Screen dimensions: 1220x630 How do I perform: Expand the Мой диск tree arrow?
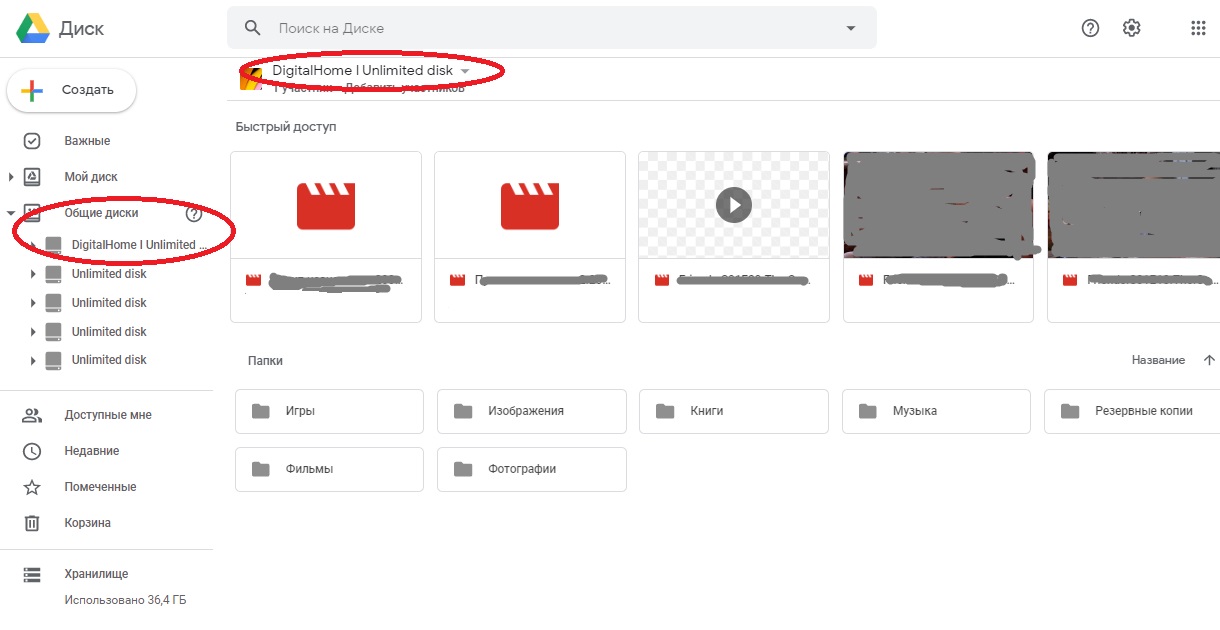(x=11, y=177)
